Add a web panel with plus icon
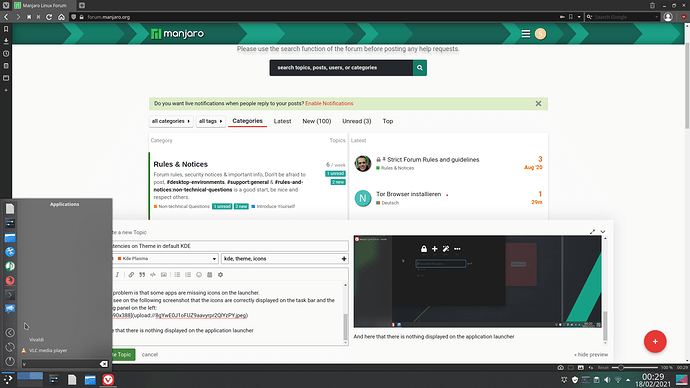Viewport: 690px width, 388px height. pyautogui.click(x=6, y=90)
